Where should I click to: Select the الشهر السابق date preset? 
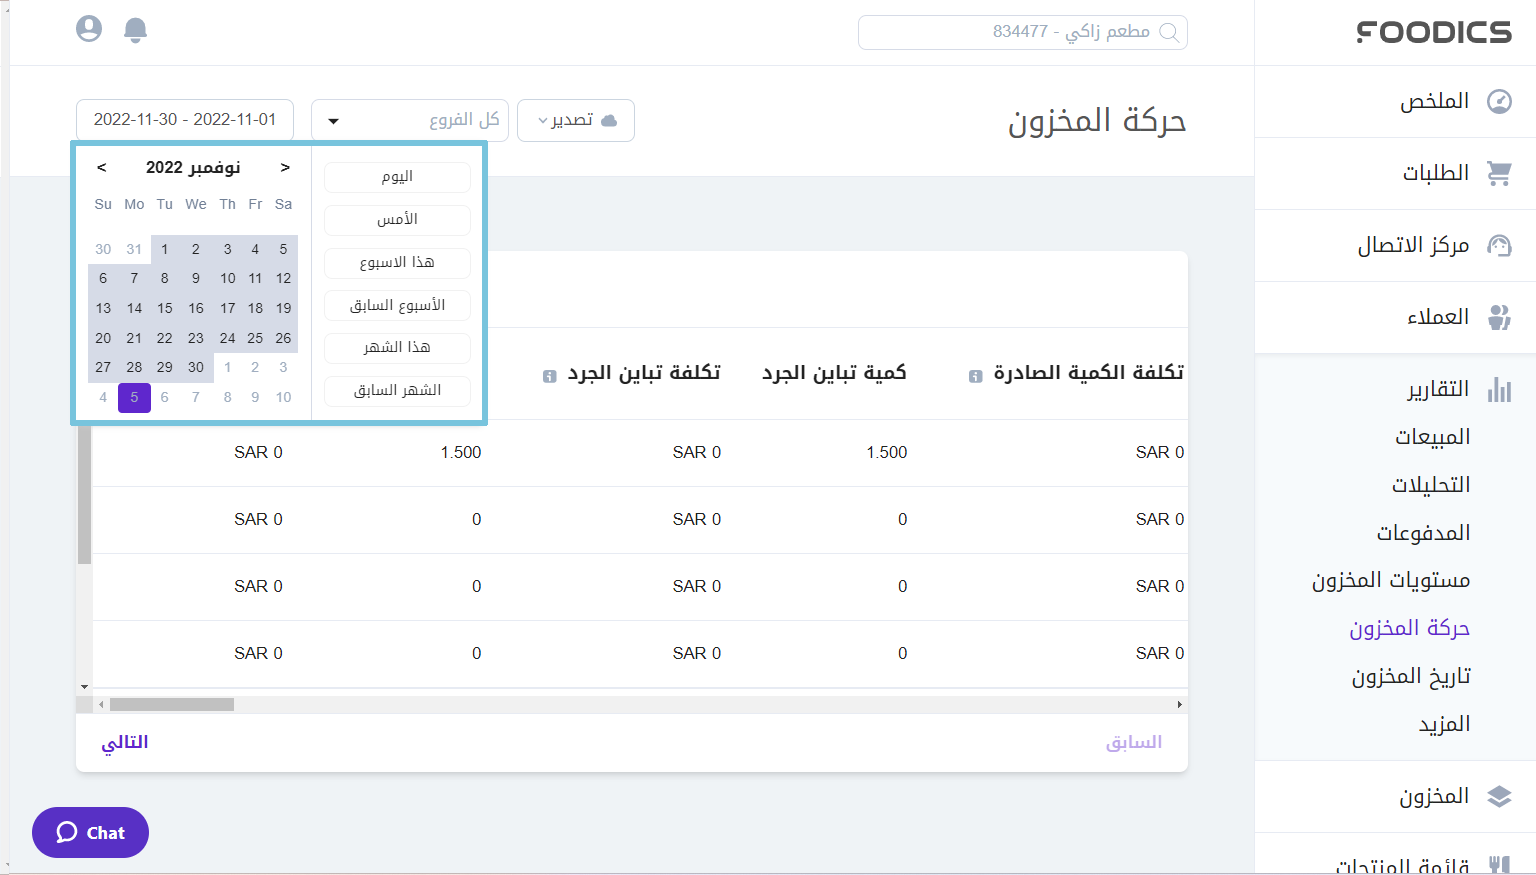397,391
